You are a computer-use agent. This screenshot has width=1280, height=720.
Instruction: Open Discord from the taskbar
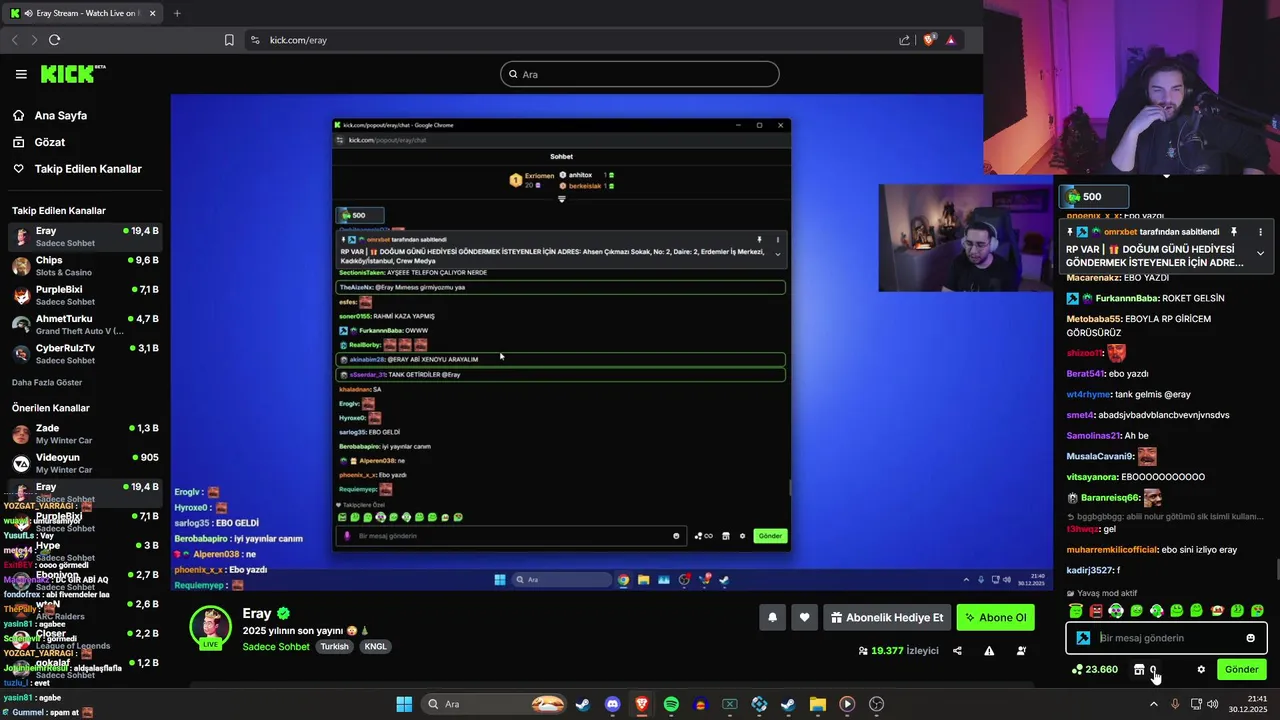612,704
